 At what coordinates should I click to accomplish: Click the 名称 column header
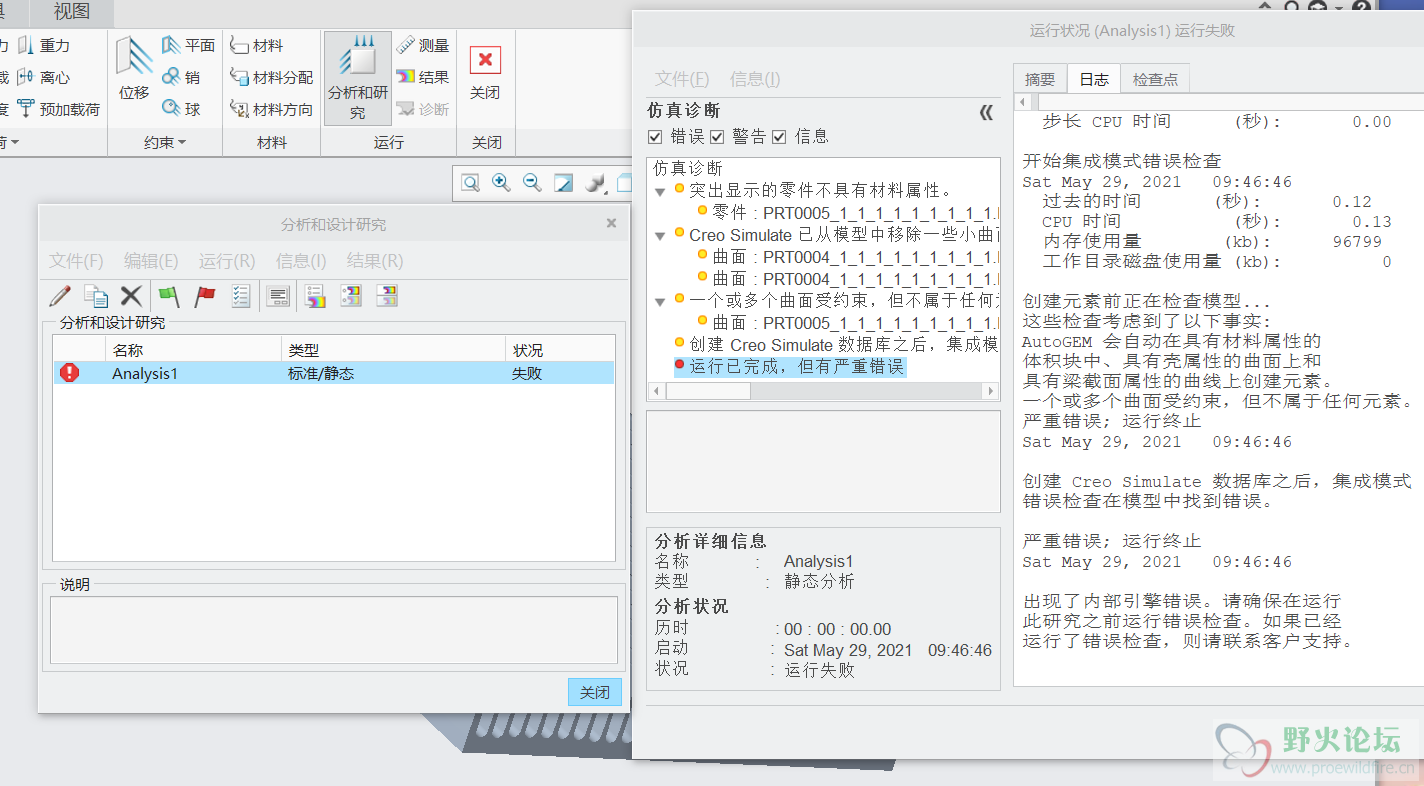coord(193,350)
